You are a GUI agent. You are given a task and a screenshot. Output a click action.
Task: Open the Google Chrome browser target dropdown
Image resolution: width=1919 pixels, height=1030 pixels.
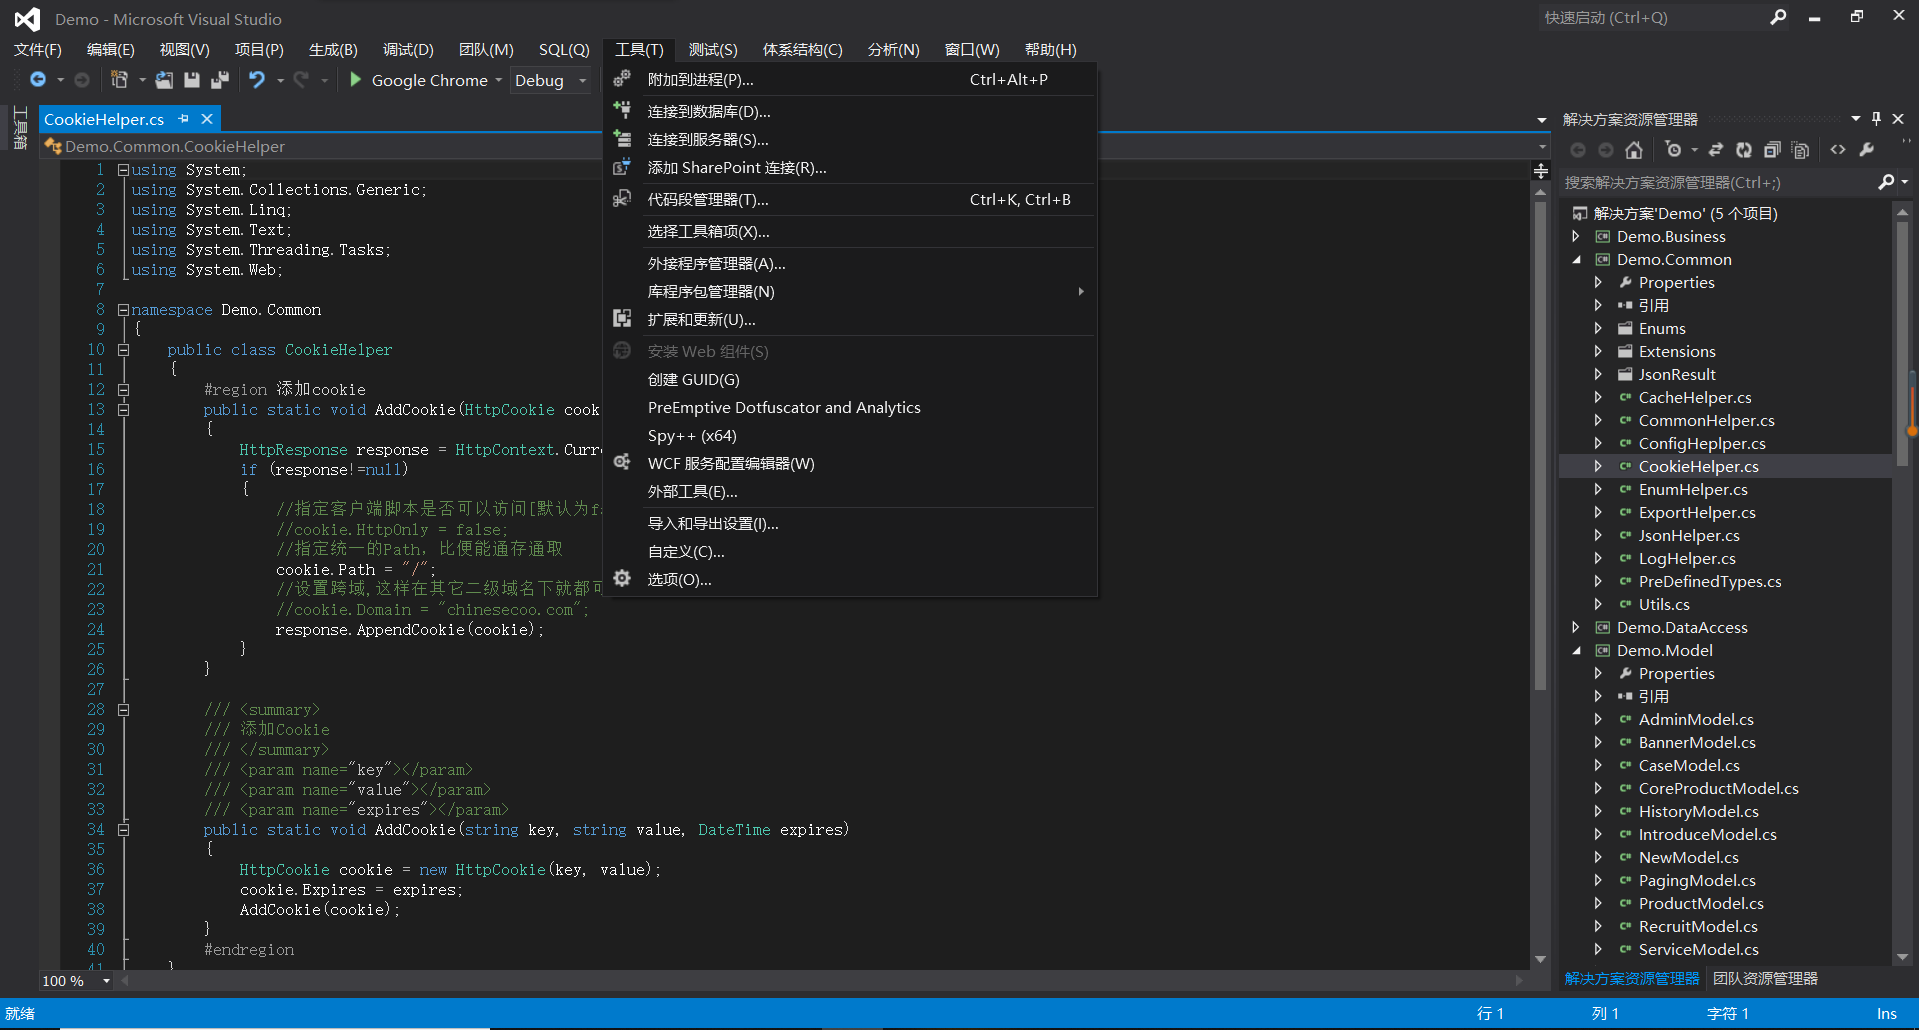(x=498, y=80)
